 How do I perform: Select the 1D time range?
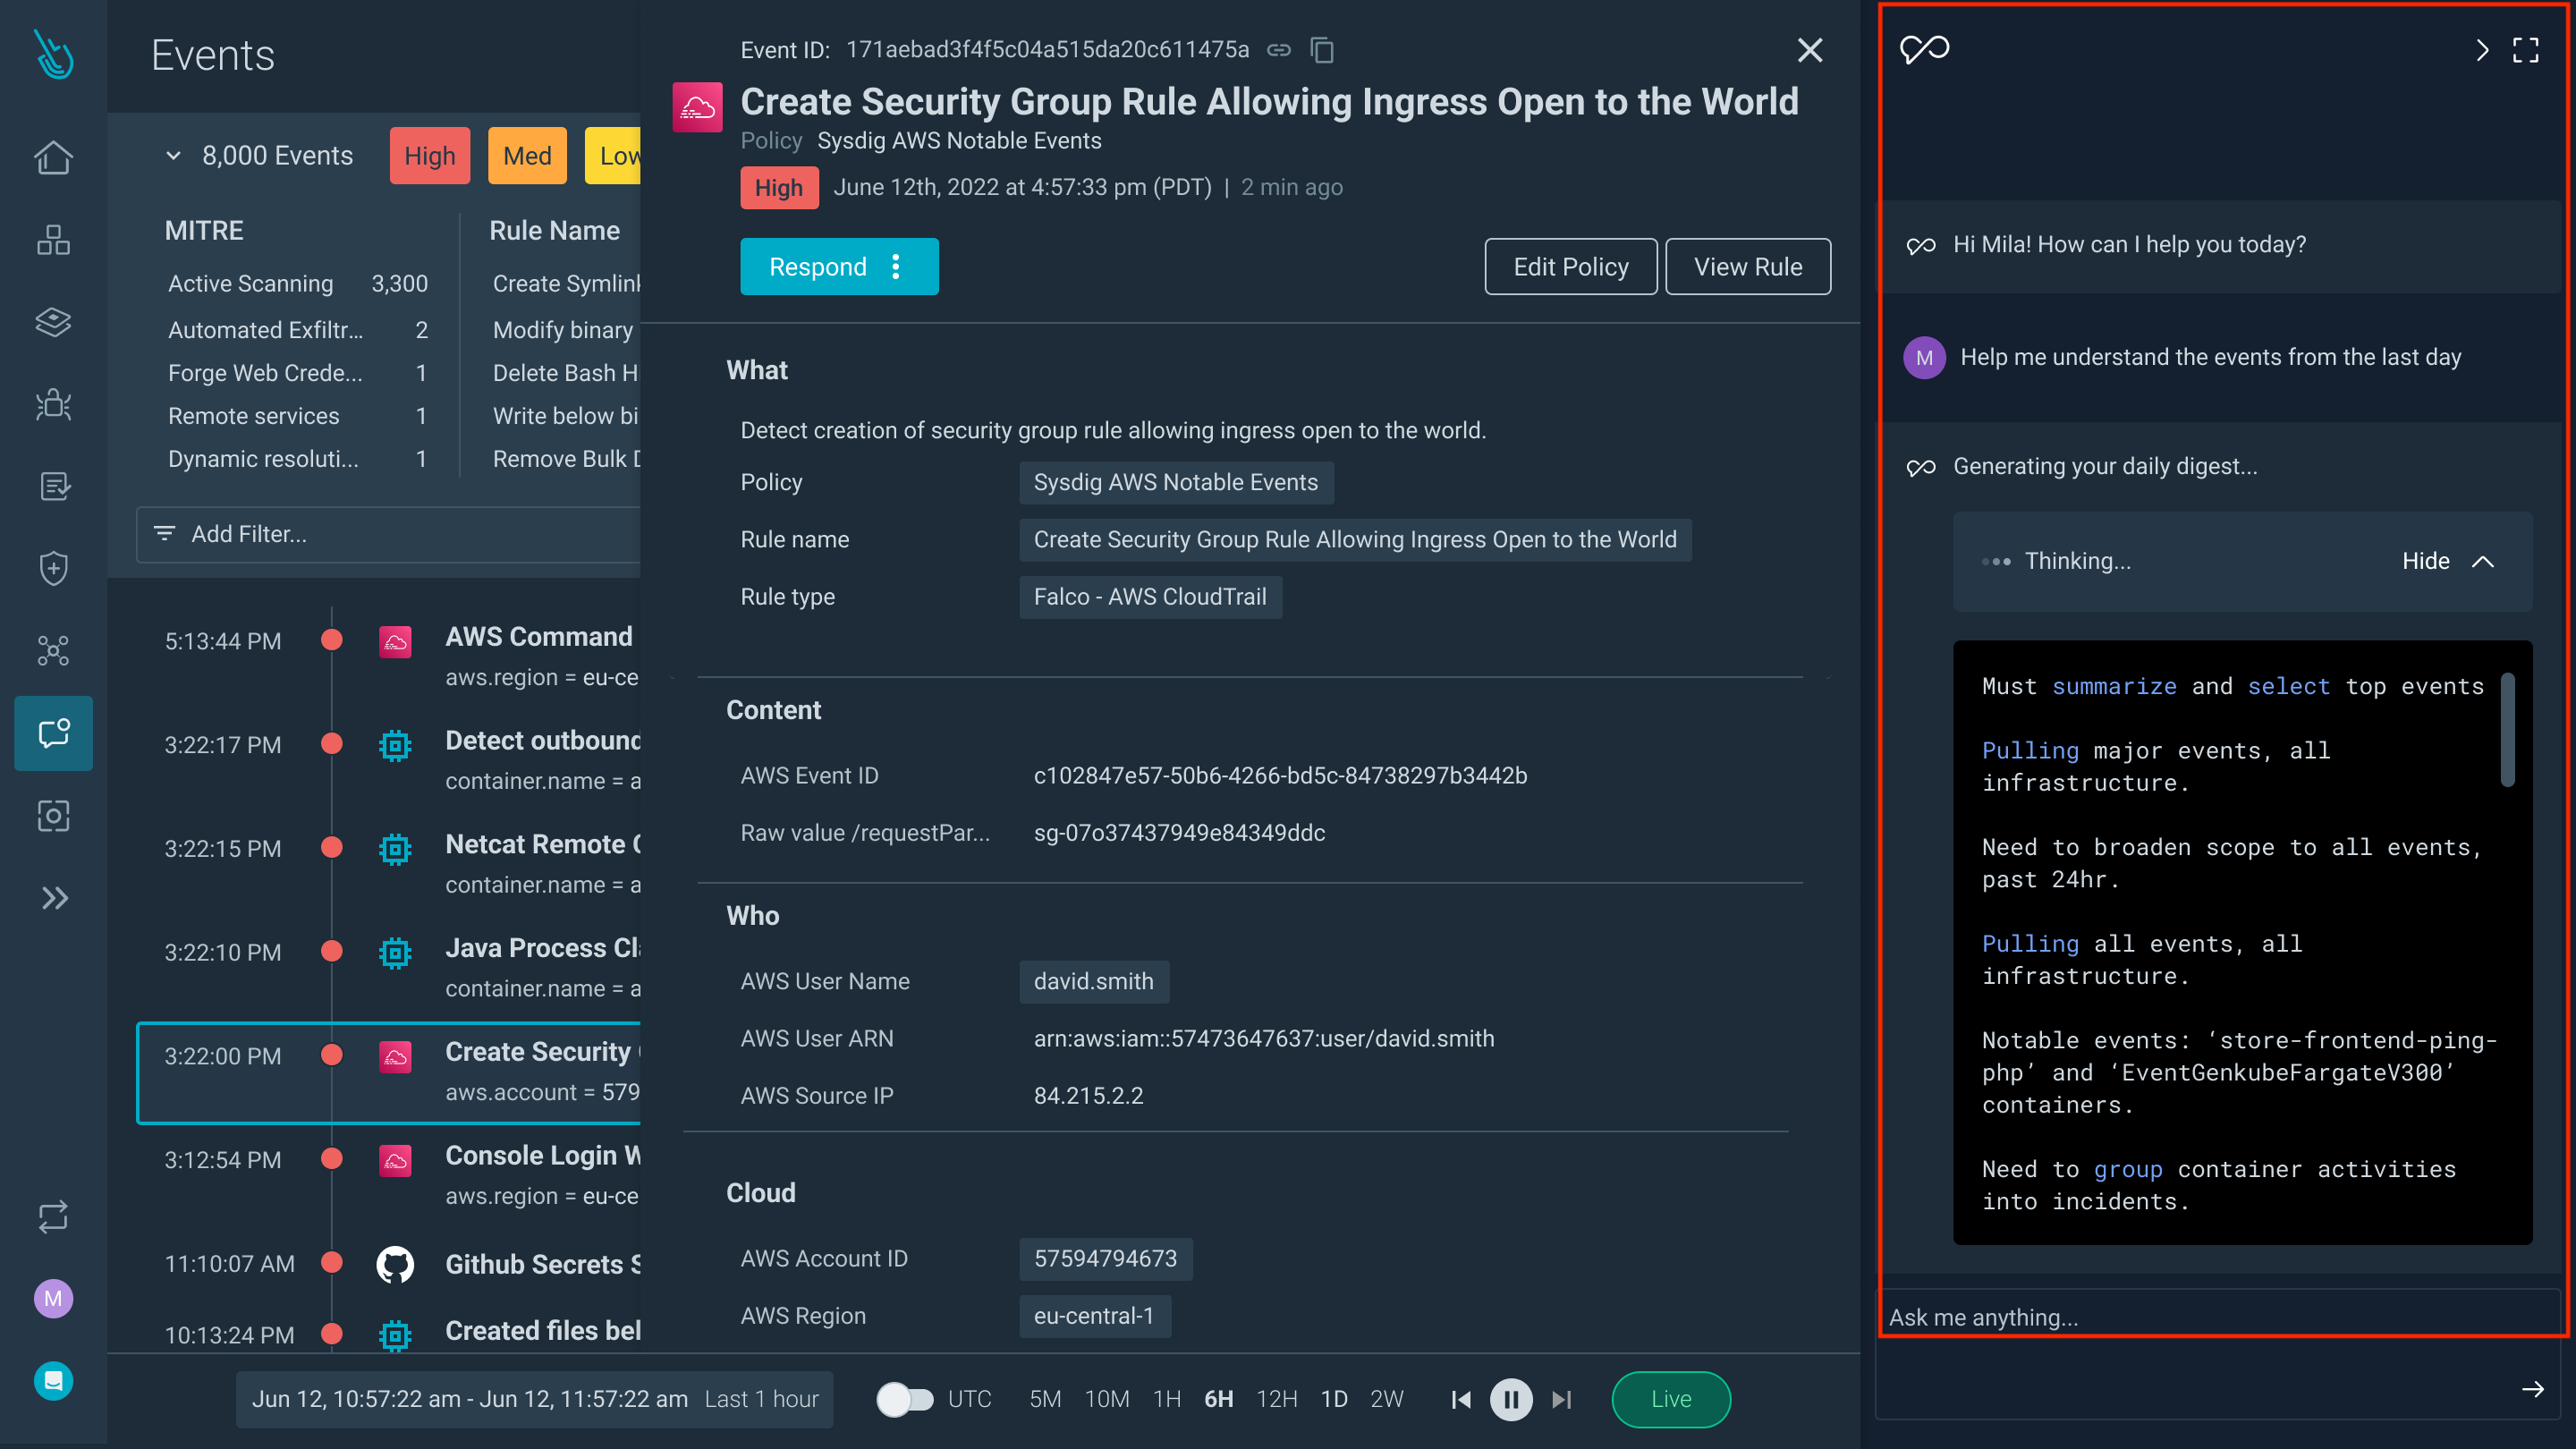coord(1333,1399)
